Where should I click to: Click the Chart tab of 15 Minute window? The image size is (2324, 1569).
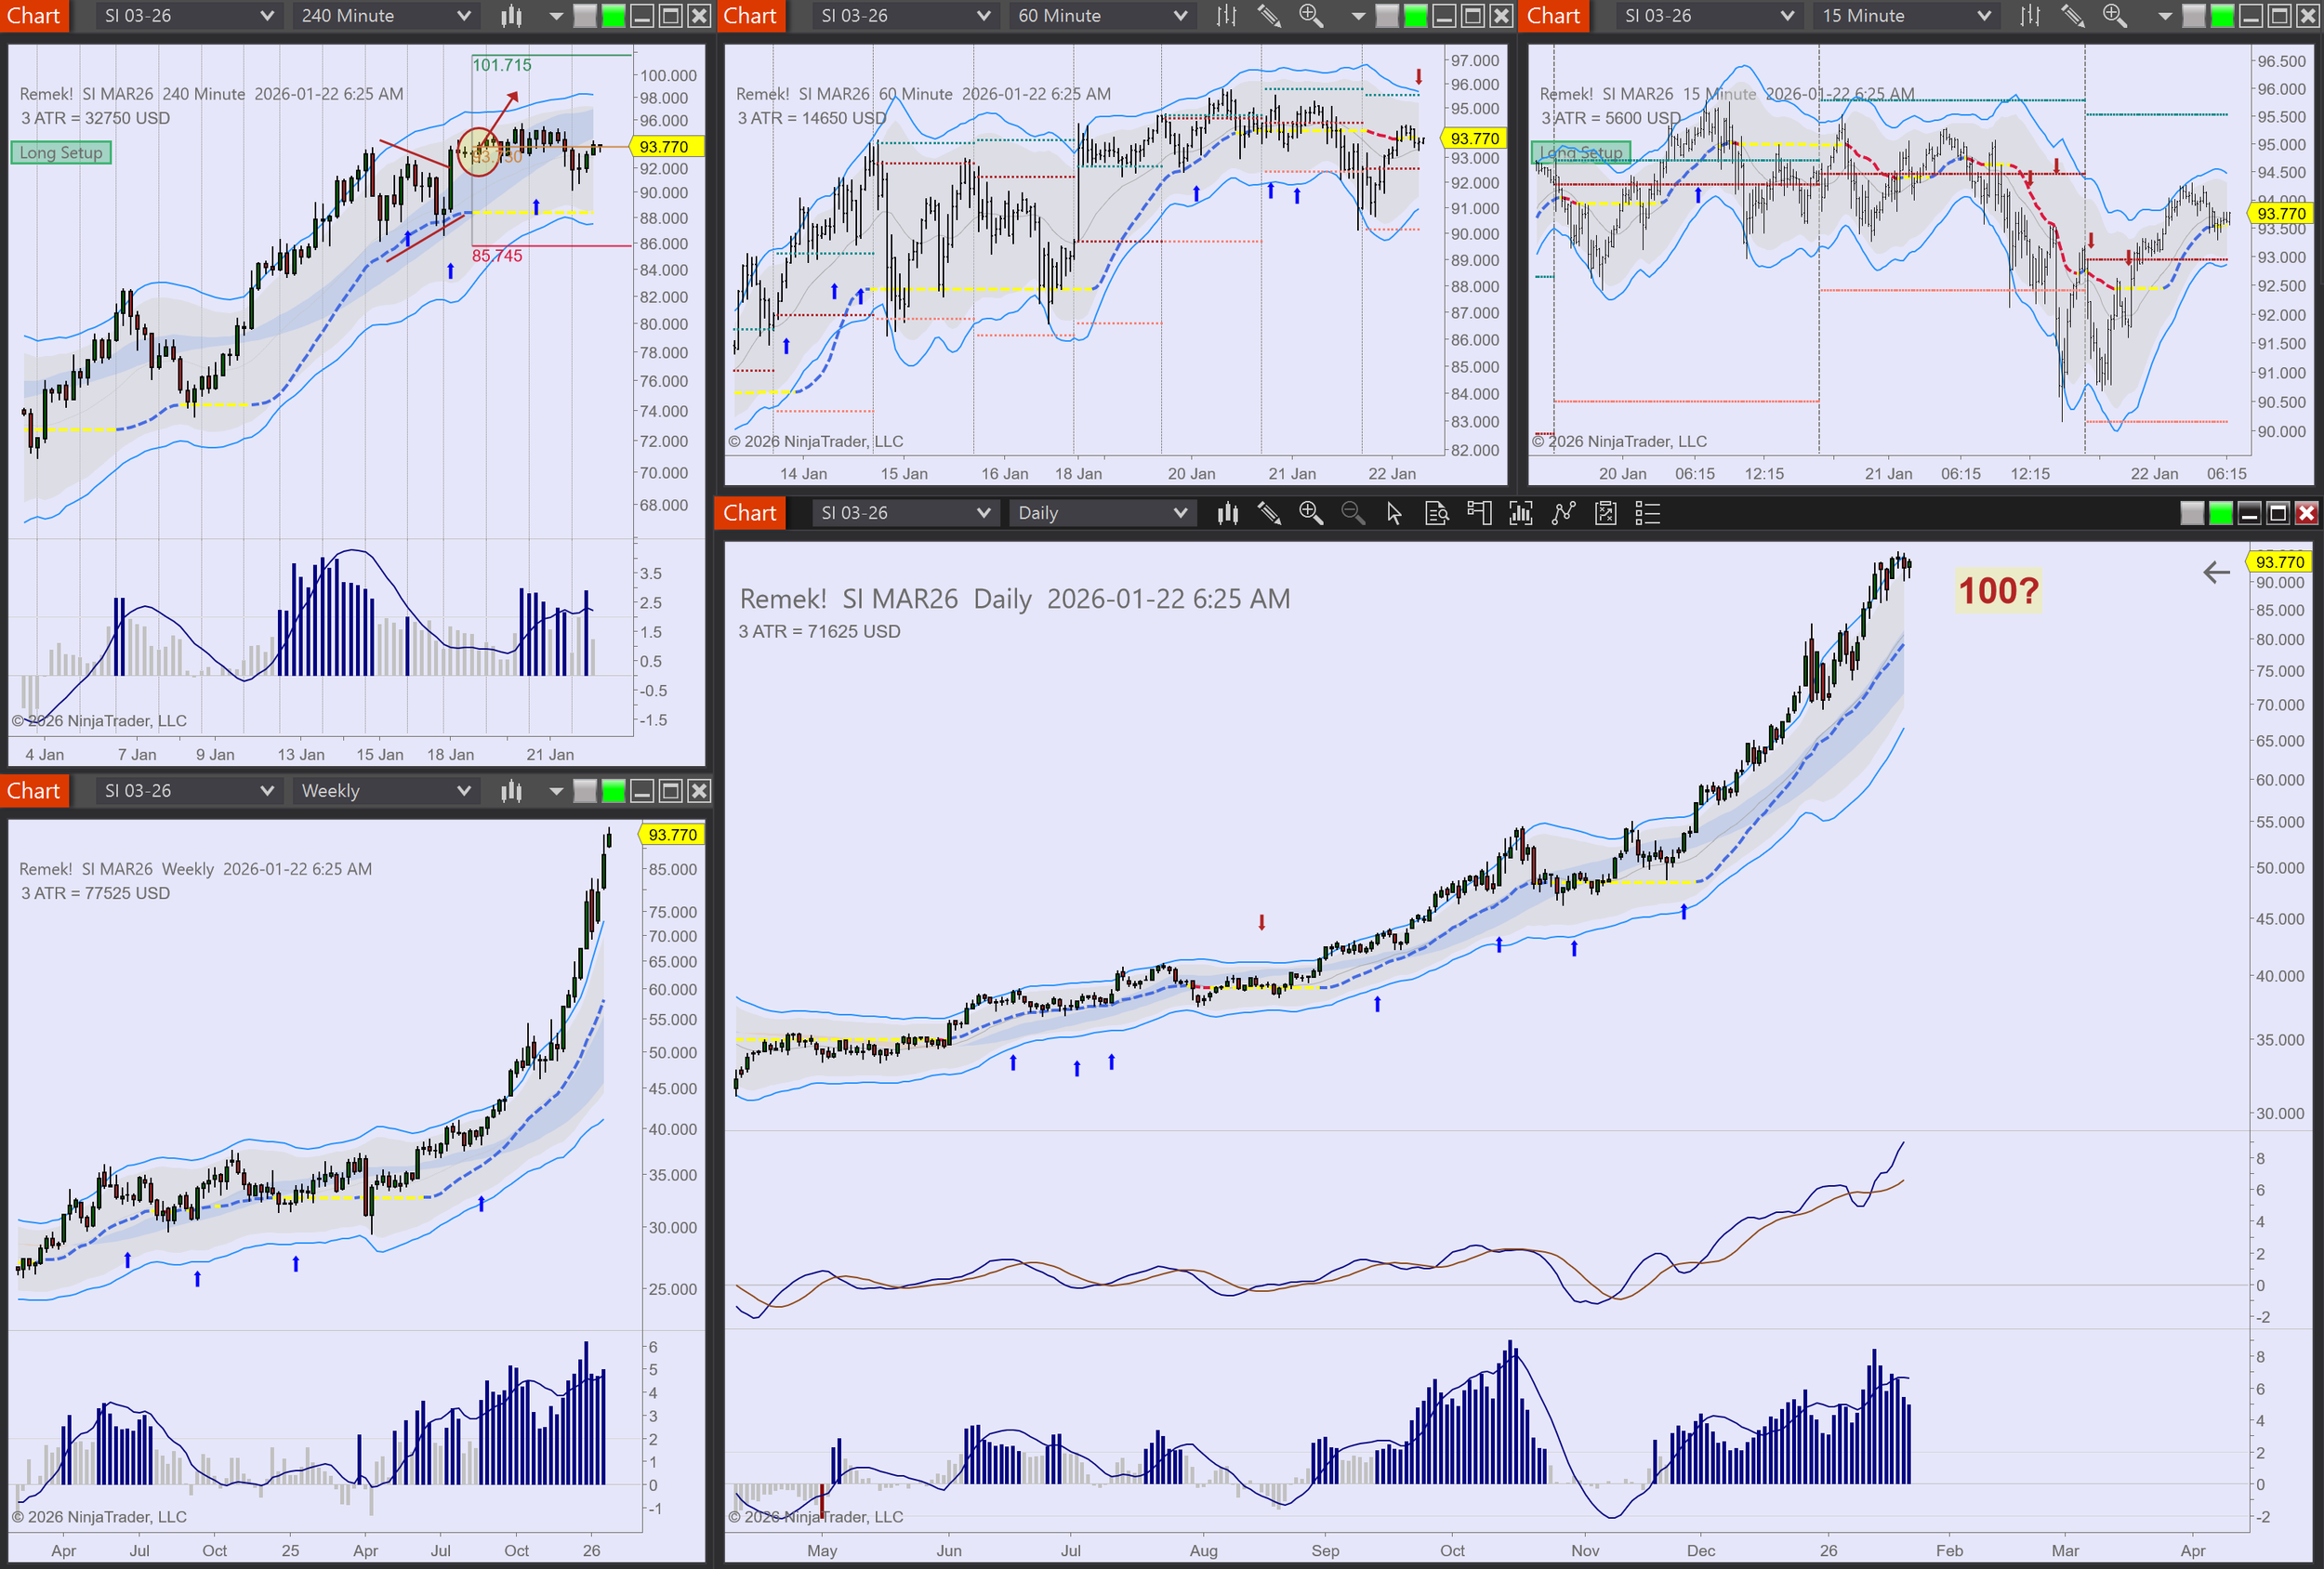pos(1553,16)
